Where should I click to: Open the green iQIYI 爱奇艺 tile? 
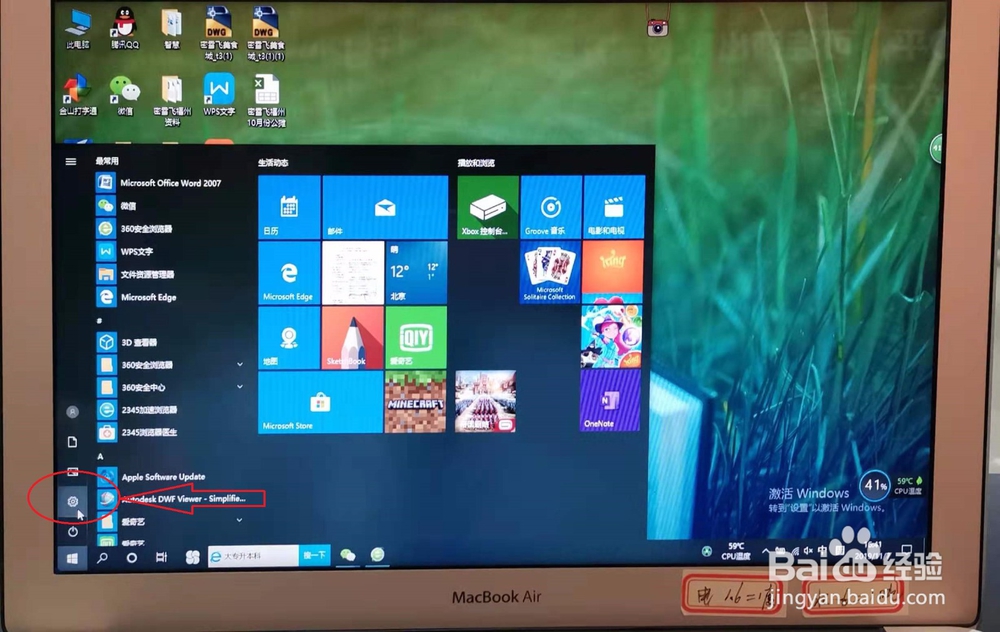(416, 337)
